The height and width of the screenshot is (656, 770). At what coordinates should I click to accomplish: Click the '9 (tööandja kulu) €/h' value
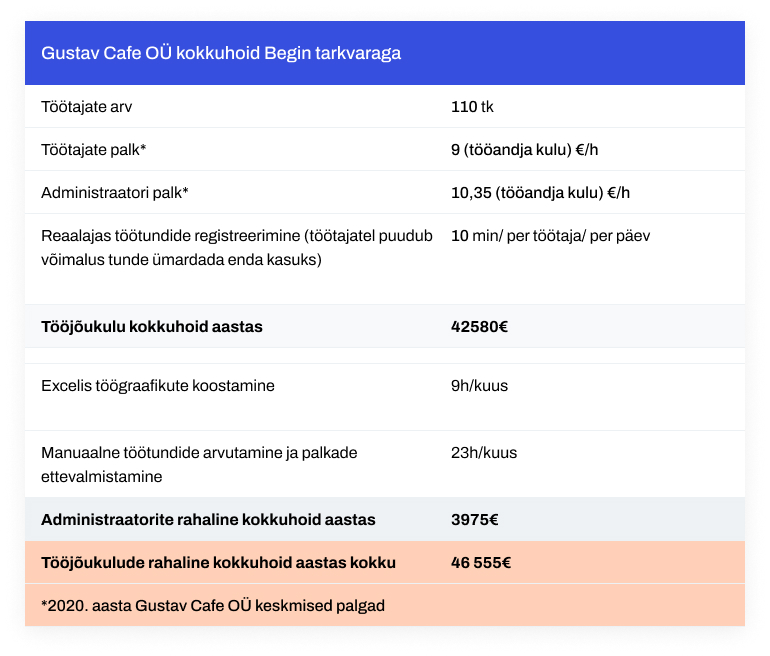pos(524,149)
